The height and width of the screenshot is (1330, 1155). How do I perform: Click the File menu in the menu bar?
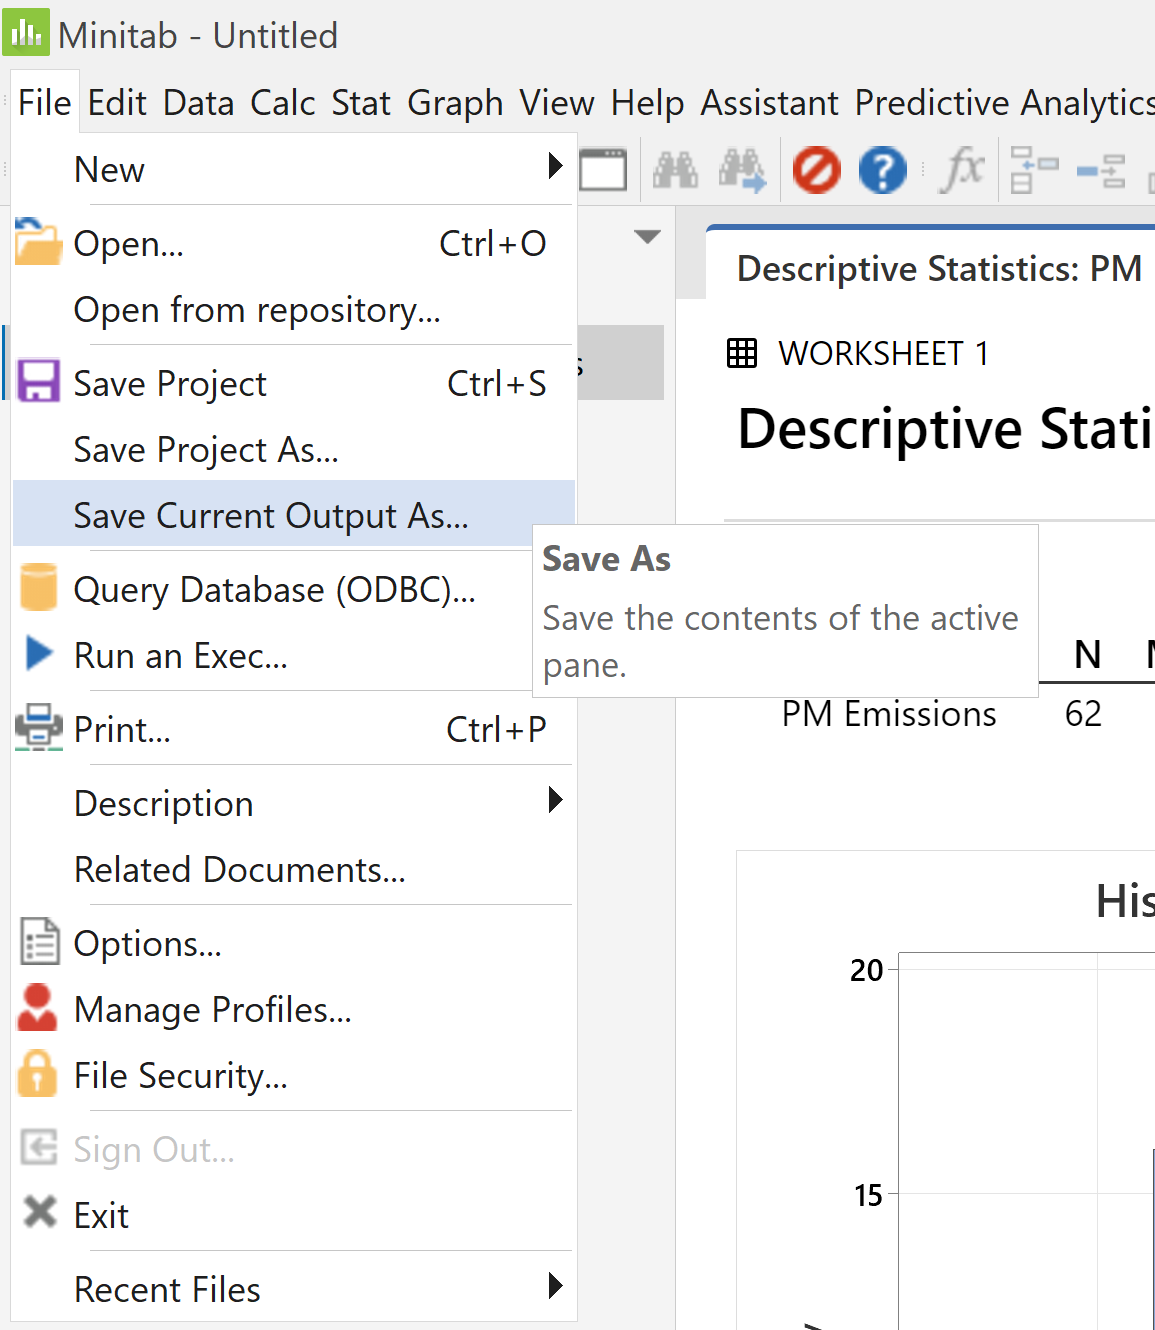click(45, 102)
